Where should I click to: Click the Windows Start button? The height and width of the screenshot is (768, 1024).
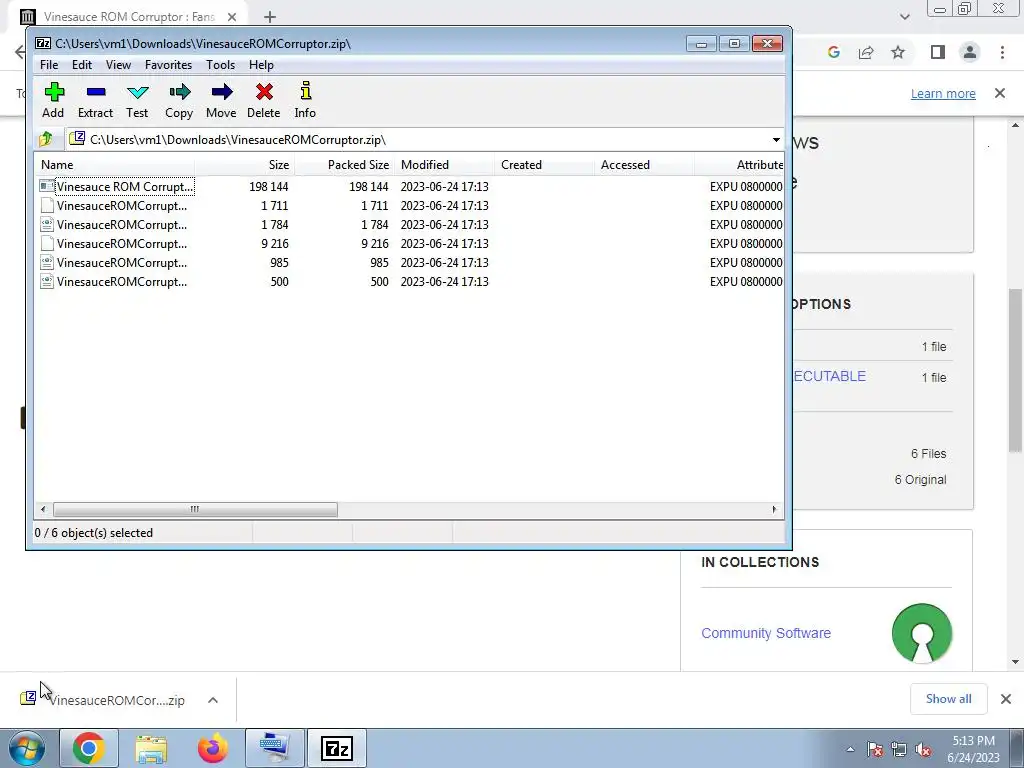pos(27,748)
